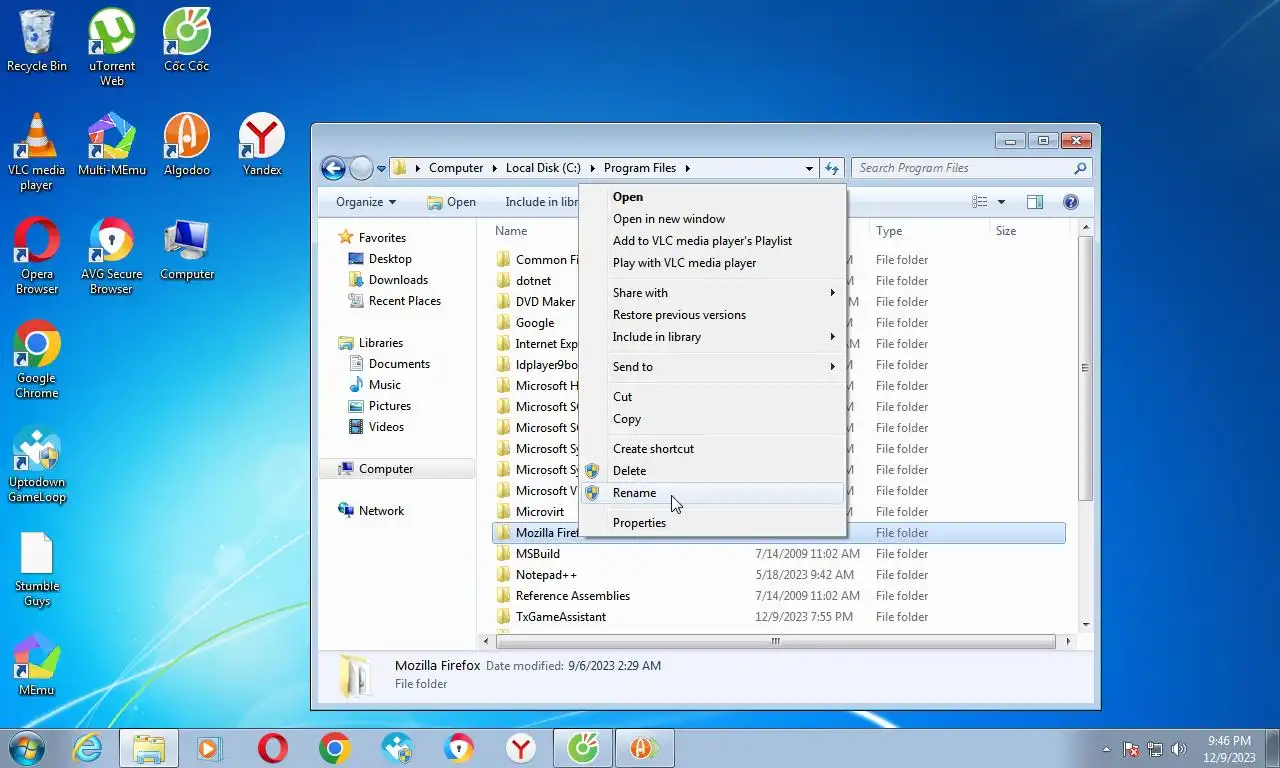Screen dimensions: 1280x768
Task: Show hidden icons in system tray
Action: point(1107,748)
